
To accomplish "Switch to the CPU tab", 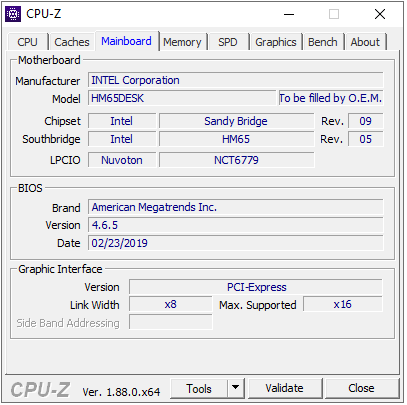I will pyautogui.click(x=28, y=42).
